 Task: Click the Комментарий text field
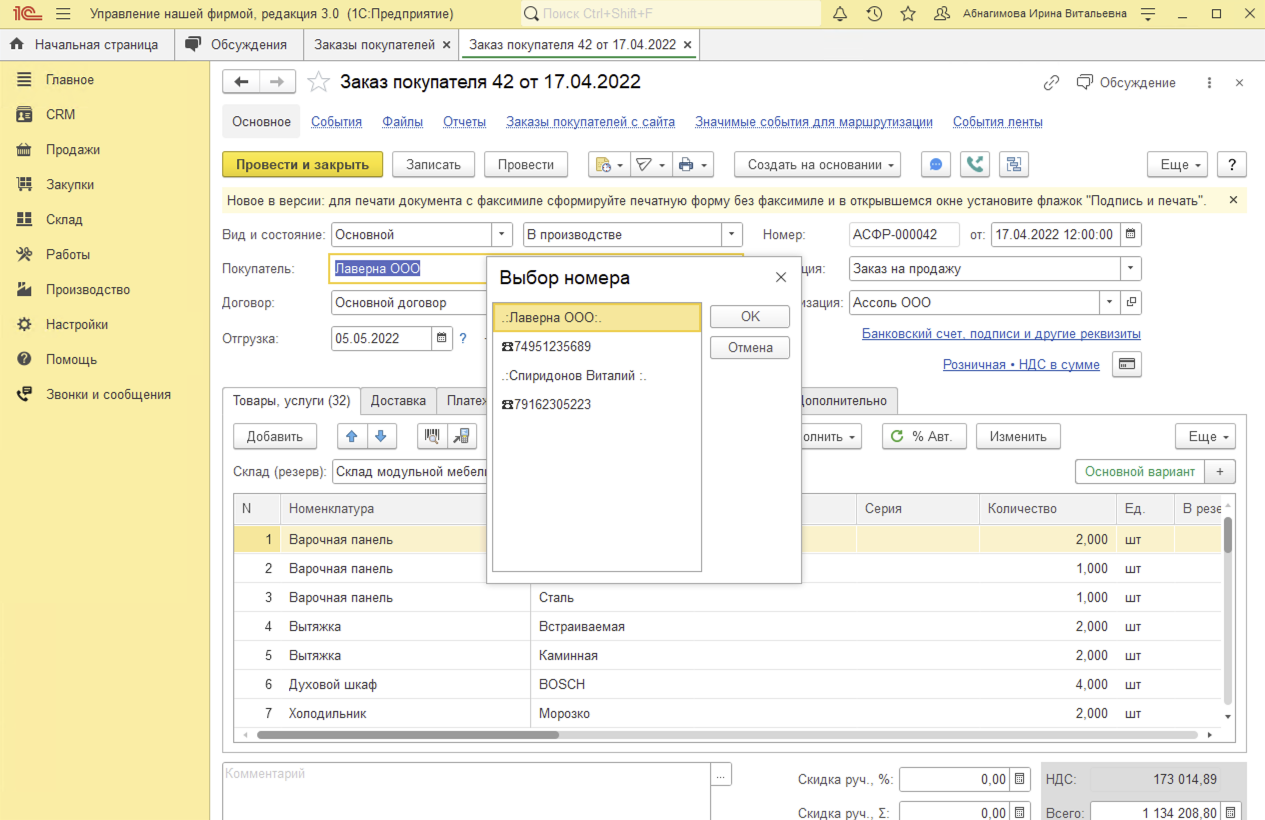coord(466,790)
